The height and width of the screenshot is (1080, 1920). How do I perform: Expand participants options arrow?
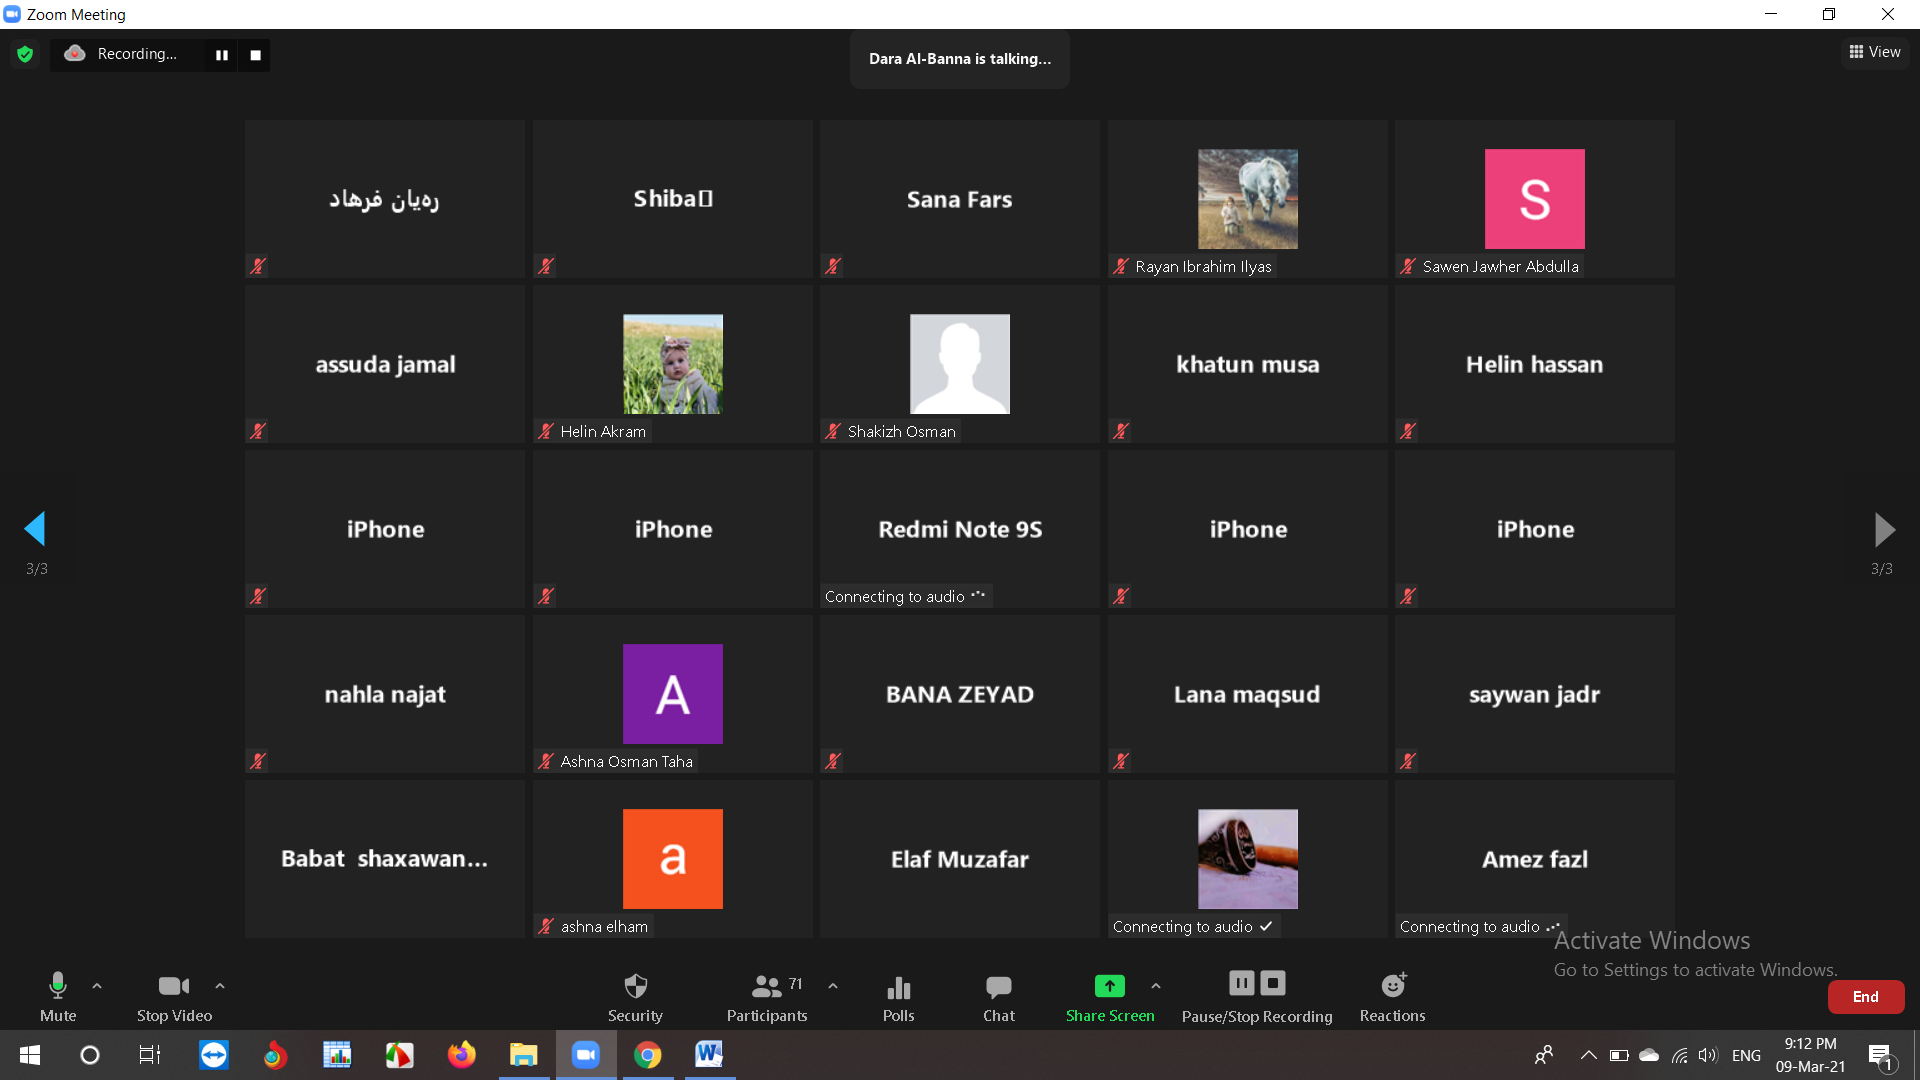[833, 986]
